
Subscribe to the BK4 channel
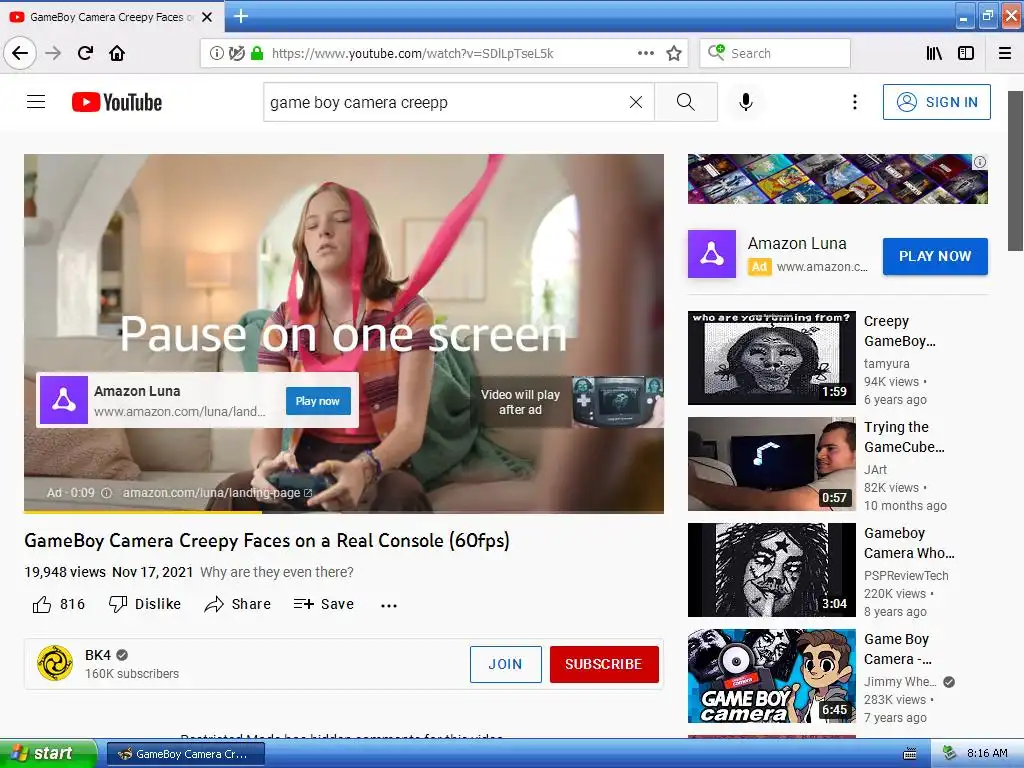(x=604, y=664)
